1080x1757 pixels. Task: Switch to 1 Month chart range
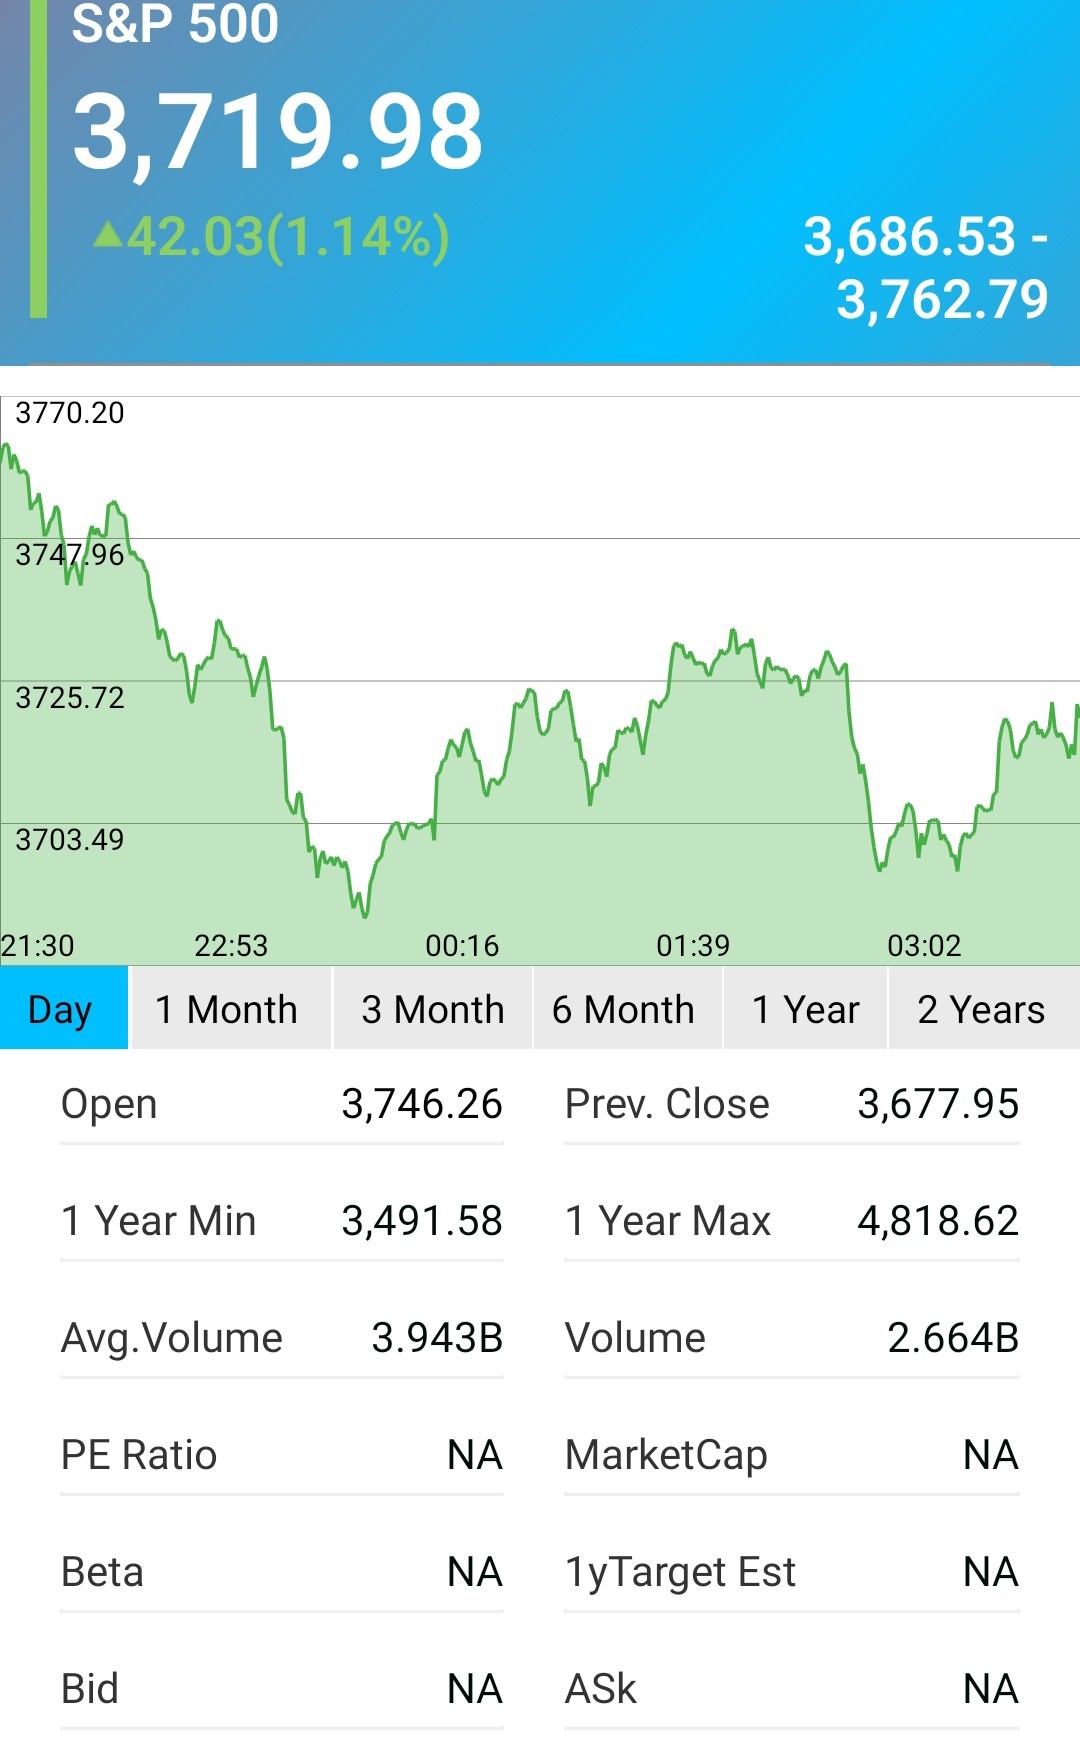pyautogui.click(x=231, y=1008)
